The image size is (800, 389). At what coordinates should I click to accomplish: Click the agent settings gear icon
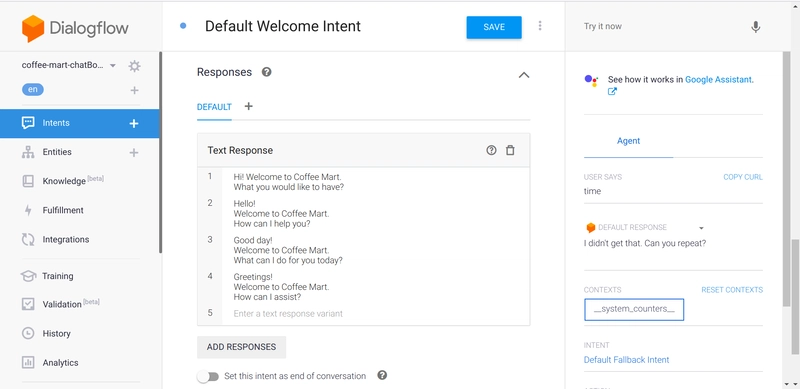134,66
